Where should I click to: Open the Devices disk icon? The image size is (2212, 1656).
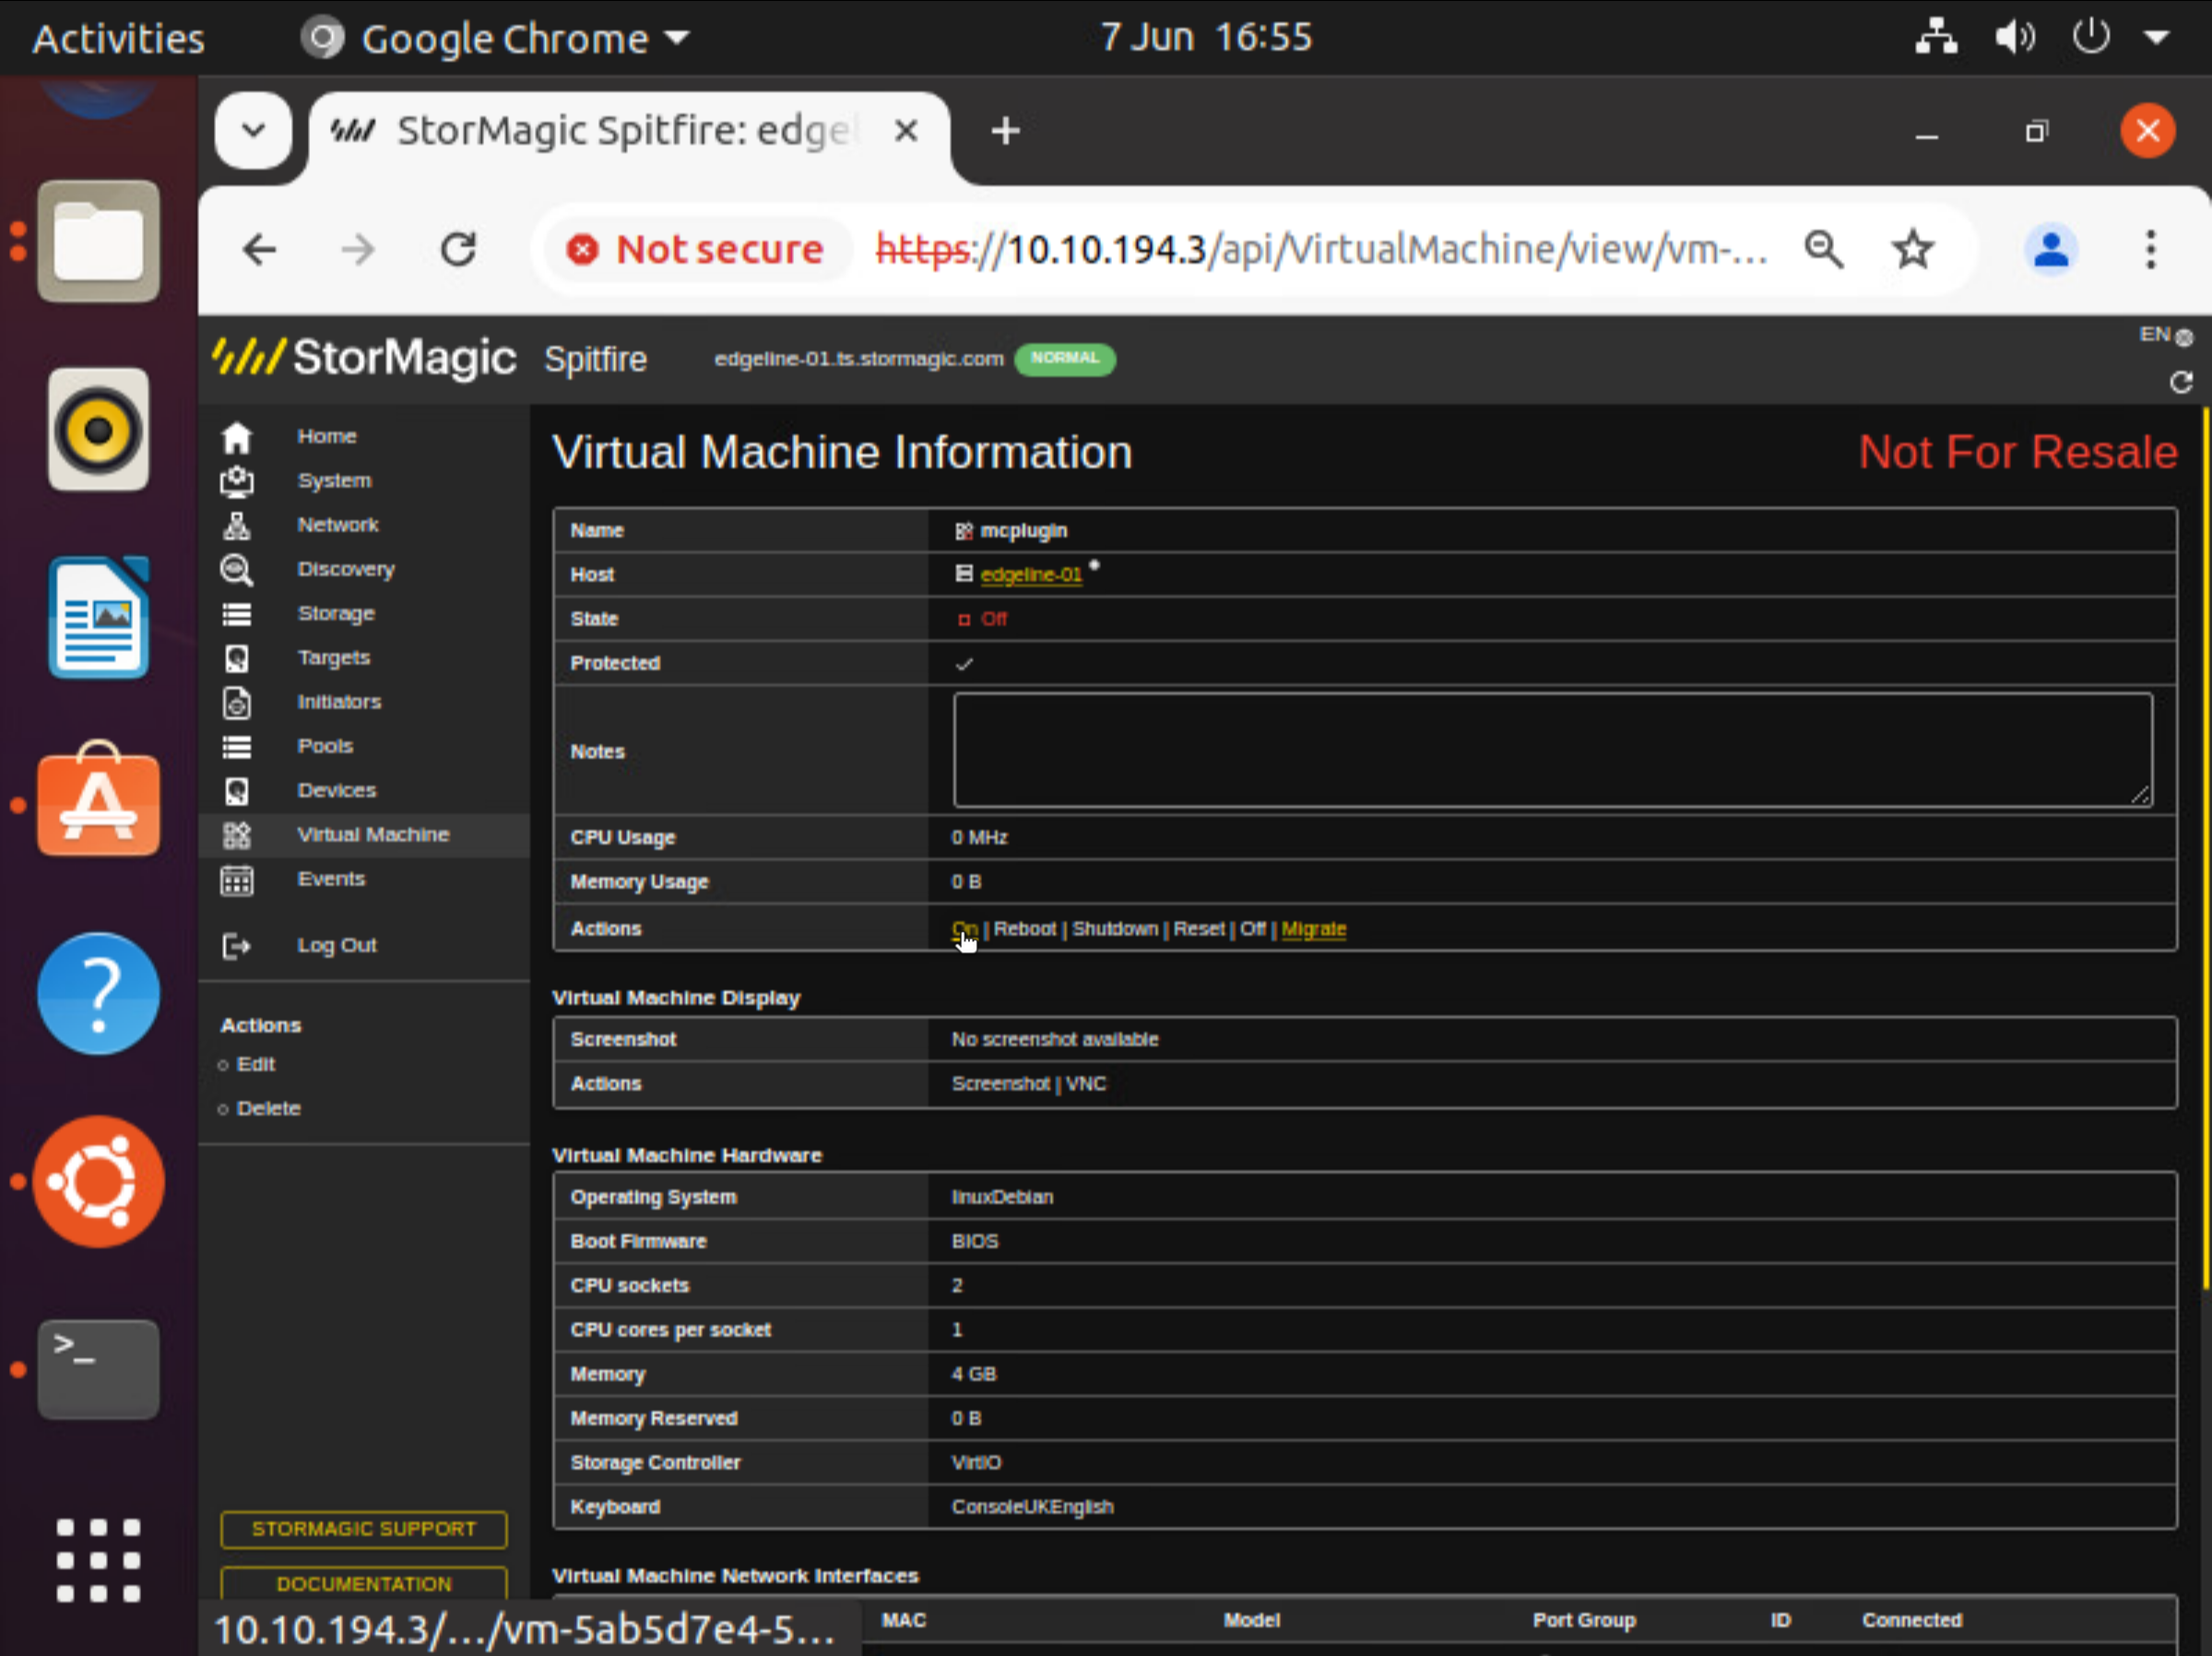click(x=237, y=791)
